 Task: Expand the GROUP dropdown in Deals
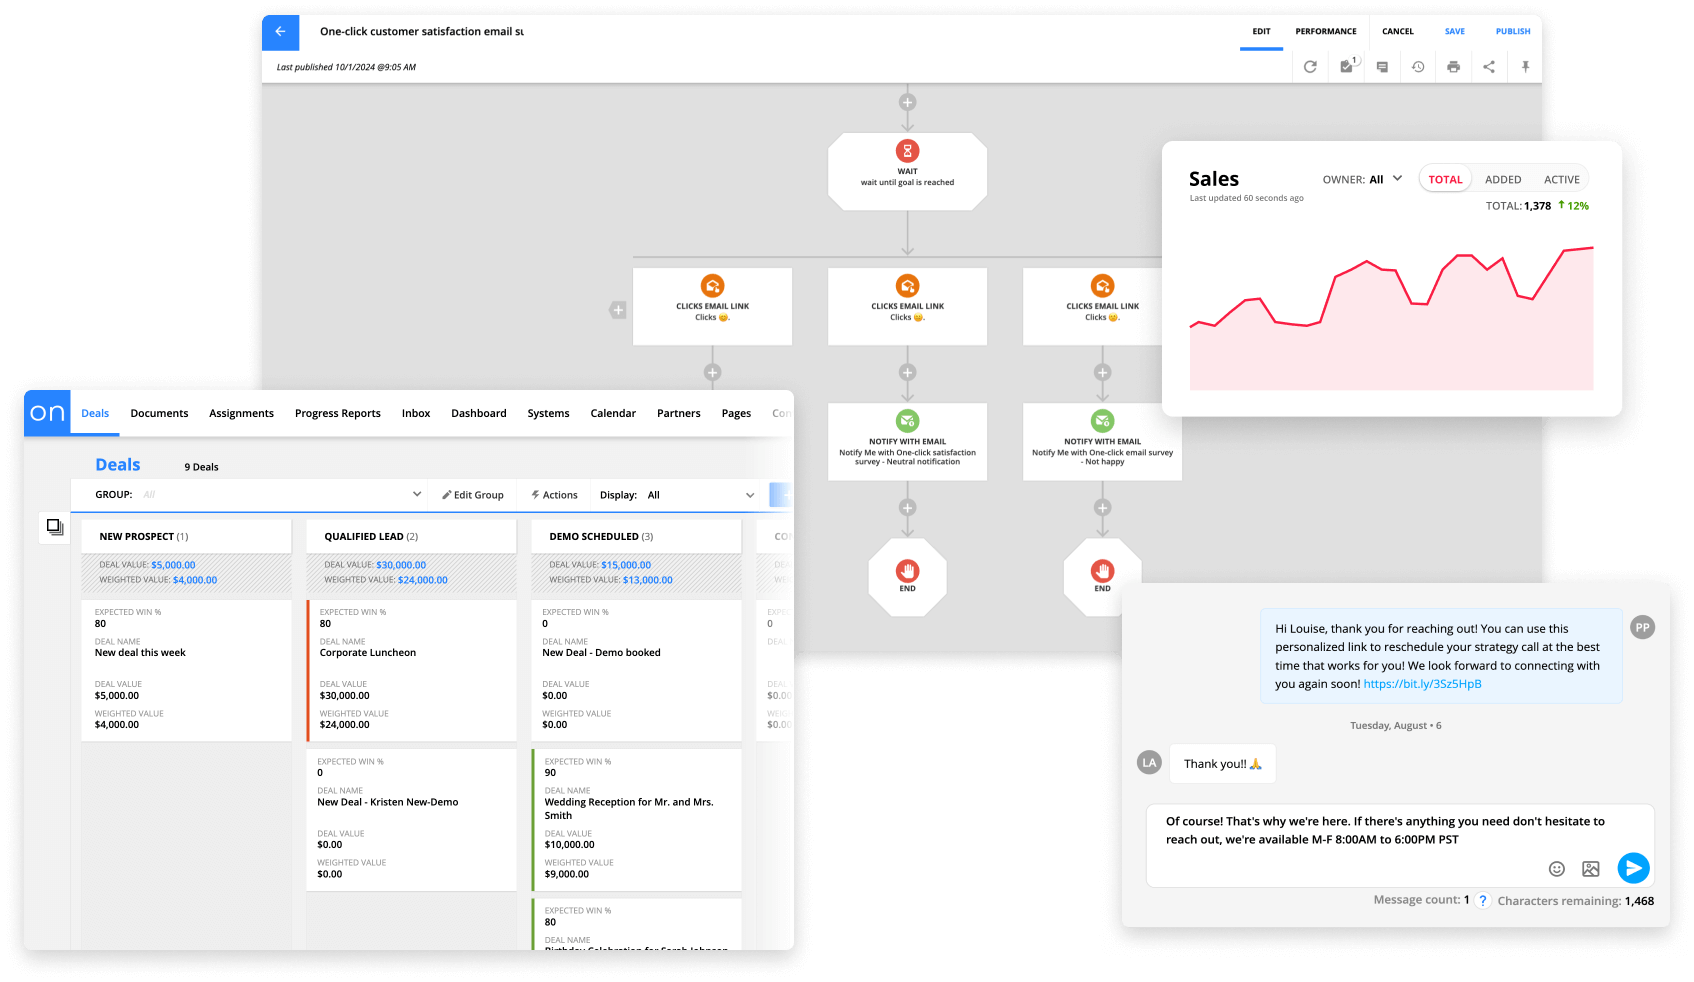pos(416,495)
